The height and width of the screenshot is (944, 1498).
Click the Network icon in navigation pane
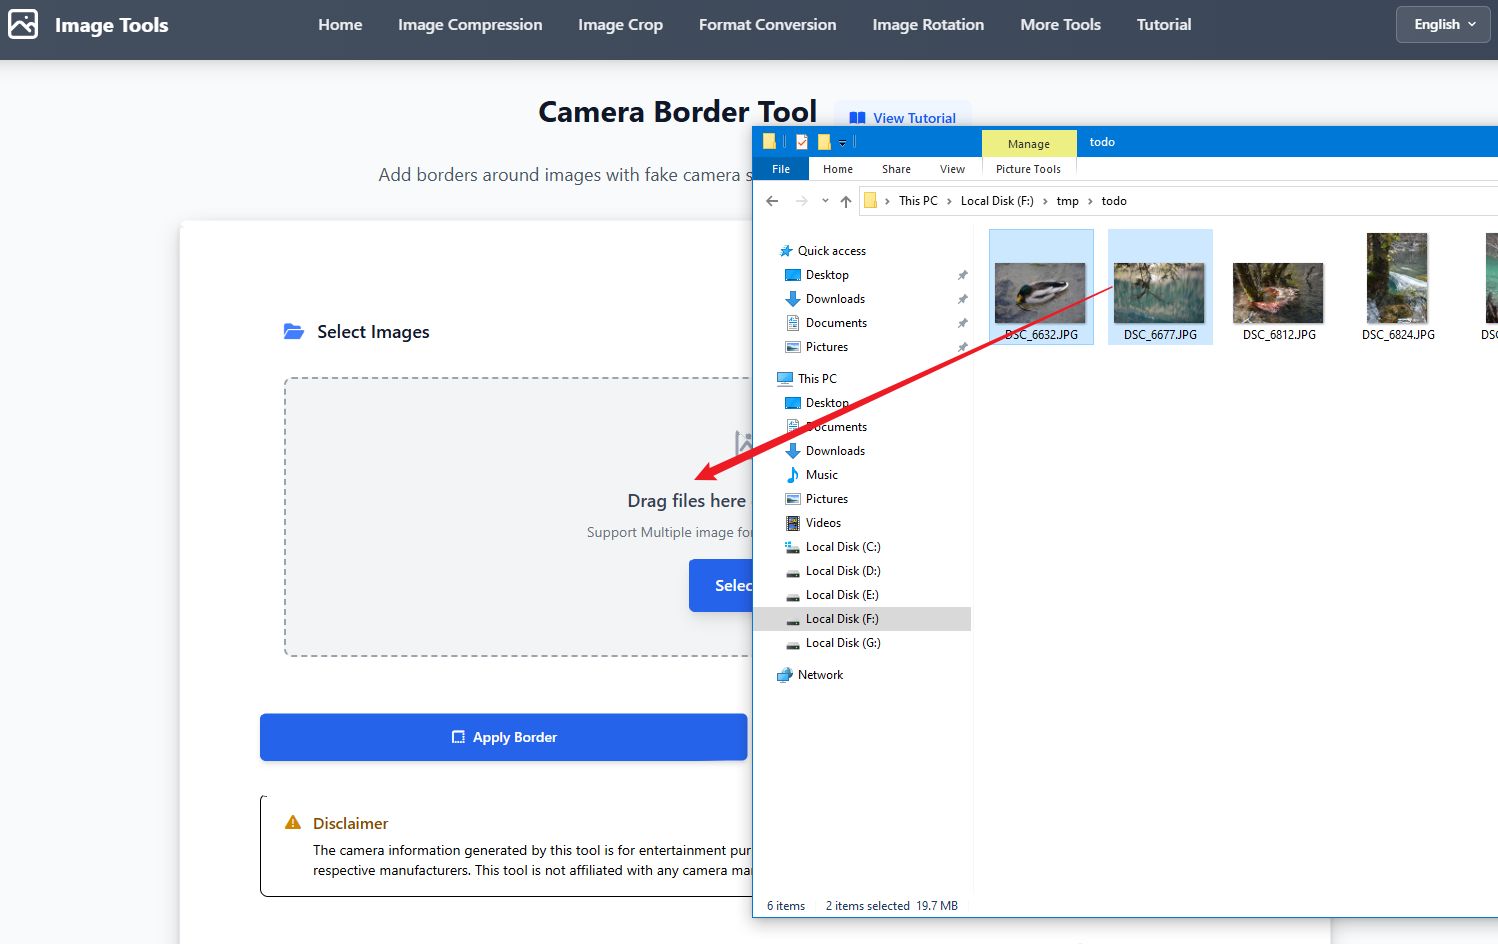point(785,675)
